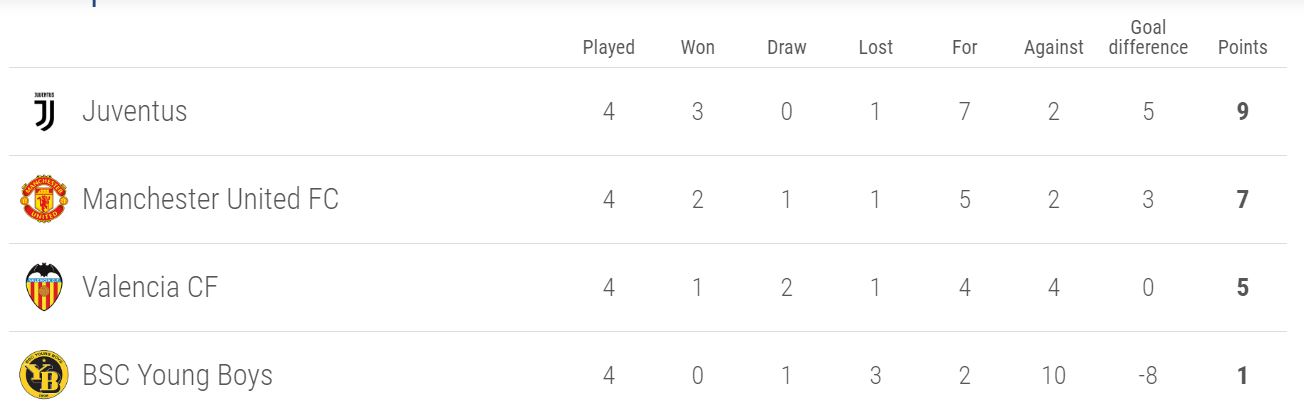
Task: Click the Against column header
Action: click(x=1054, y=47)
